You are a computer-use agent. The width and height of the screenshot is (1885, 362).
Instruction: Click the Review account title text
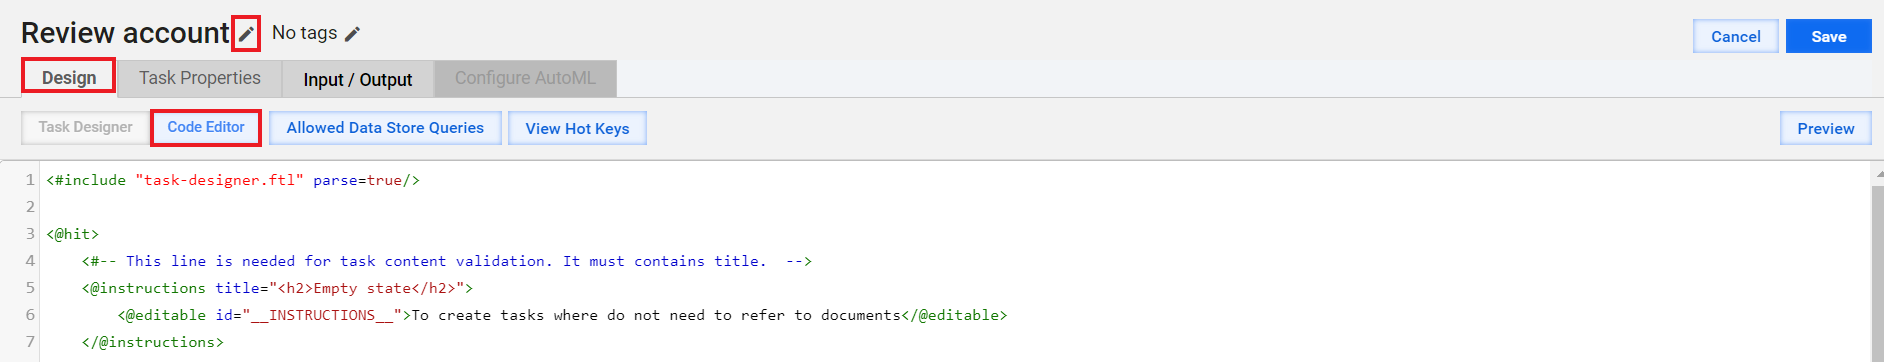(x=125, y=33)
